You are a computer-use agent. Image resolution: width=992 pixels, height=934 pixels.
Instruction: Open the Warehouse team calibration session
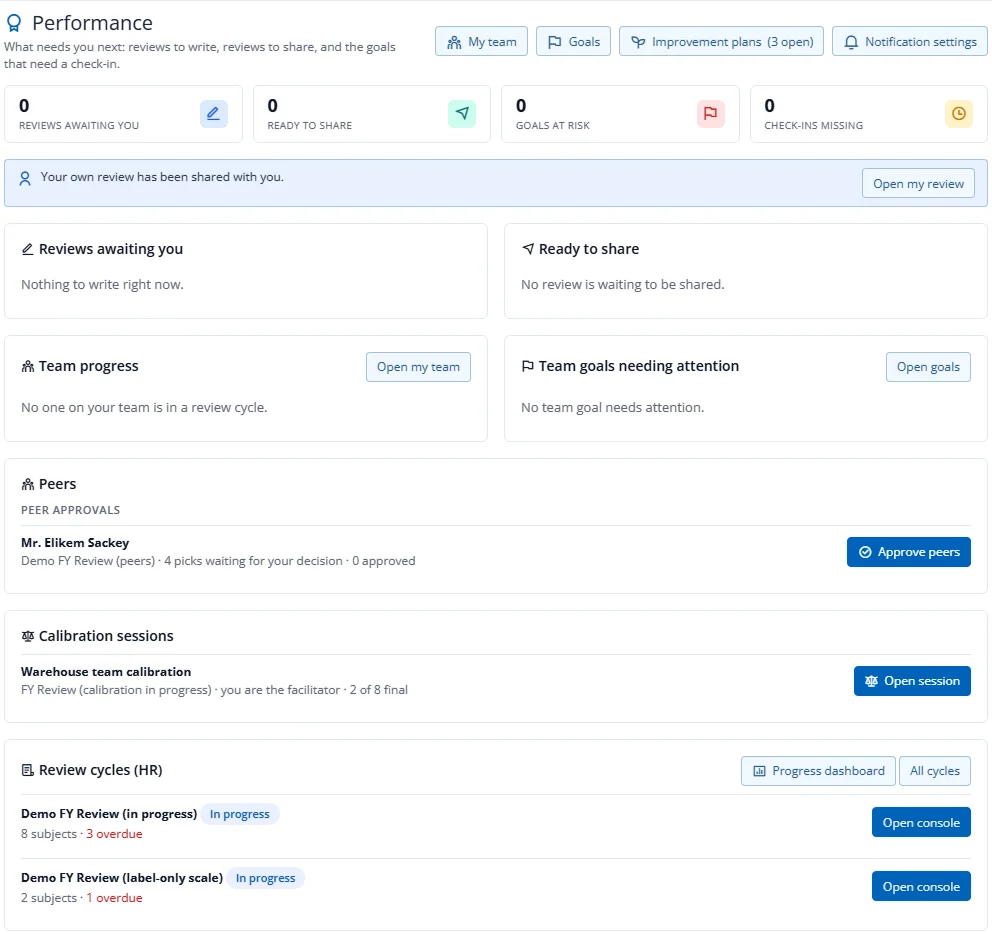coord(912,681)
